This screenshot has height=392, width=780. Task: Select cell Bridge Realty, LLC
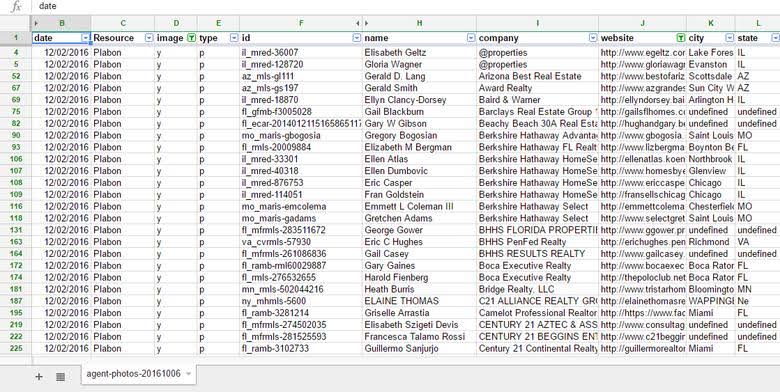[537, 289]
